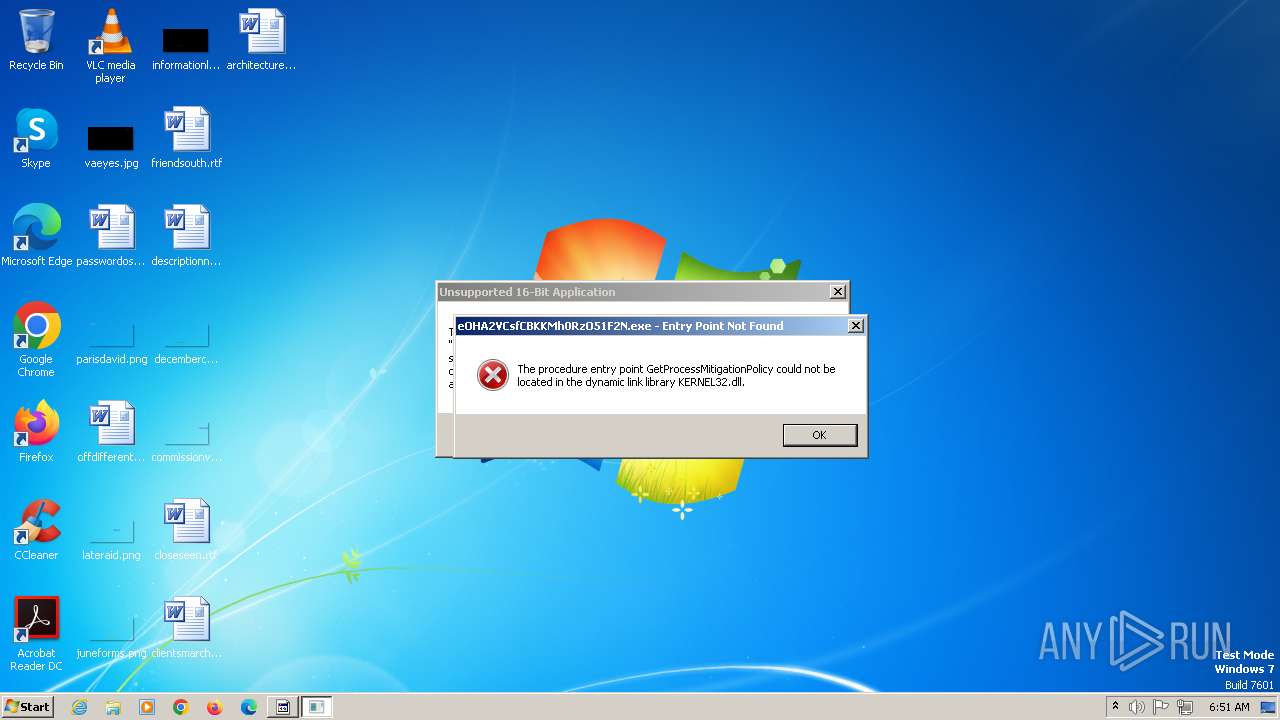This screenshot has width=1280, height=720.
Task: Launch Chrome from the taskbar
Action: click(181, 707)
